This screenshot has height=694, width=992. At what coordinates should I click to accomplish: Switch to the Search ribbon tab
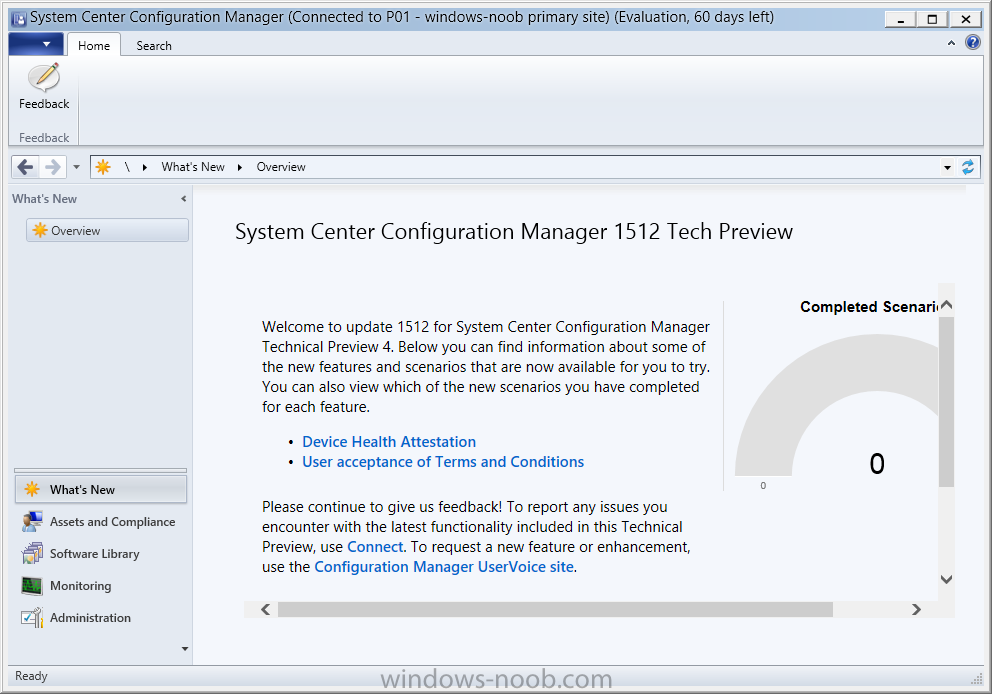[154, 46]
